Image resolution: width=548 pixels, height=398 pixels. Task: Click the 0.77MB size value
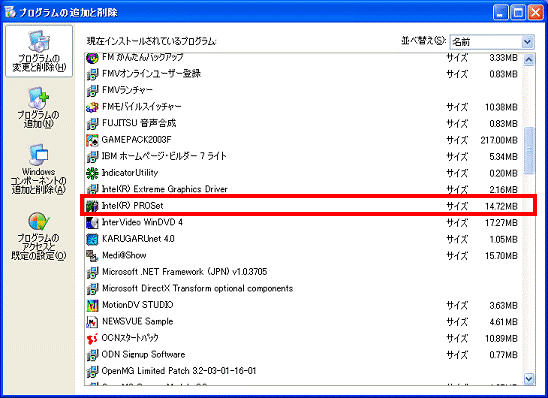pyautogui.click(x=503, y=355)
